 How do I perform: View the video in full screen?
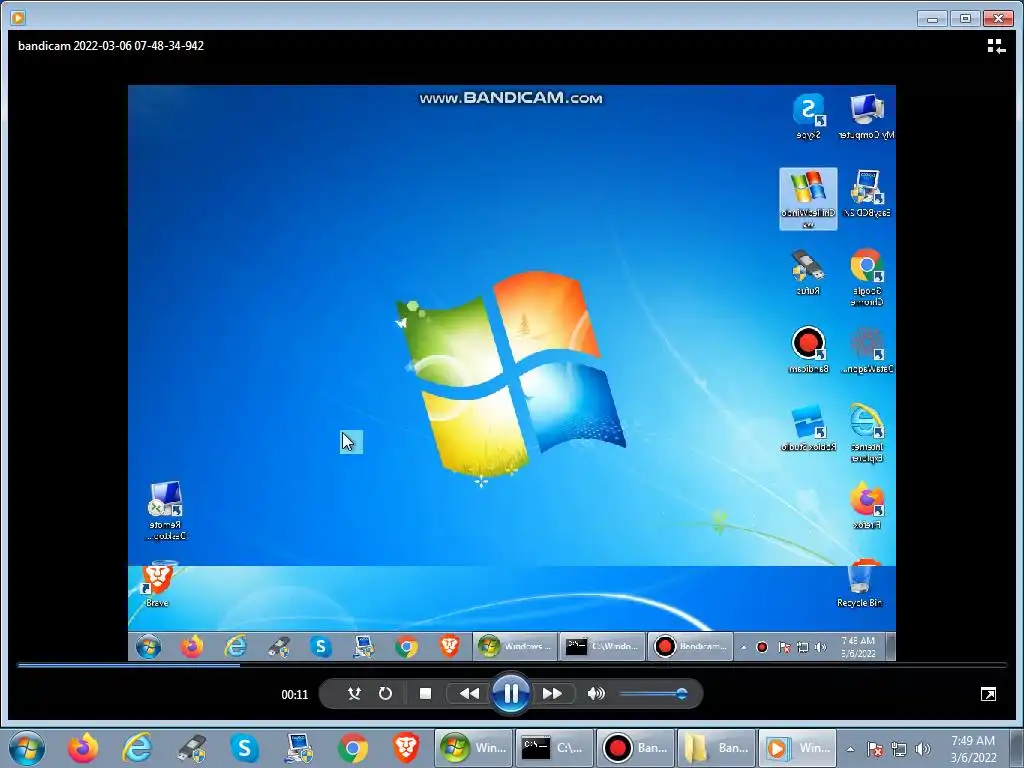[x=988, y=694]
